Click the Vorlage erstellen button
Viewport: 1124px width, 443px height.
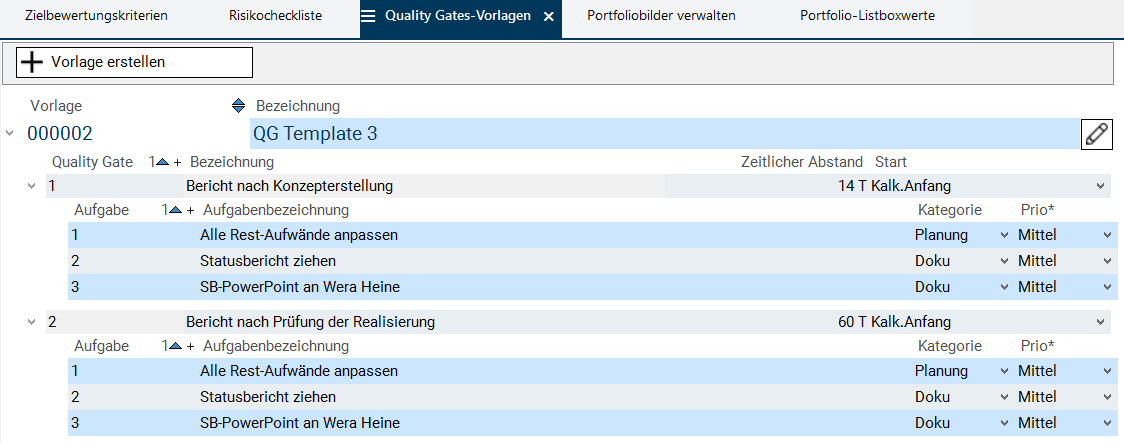click(x=135, y=62)
